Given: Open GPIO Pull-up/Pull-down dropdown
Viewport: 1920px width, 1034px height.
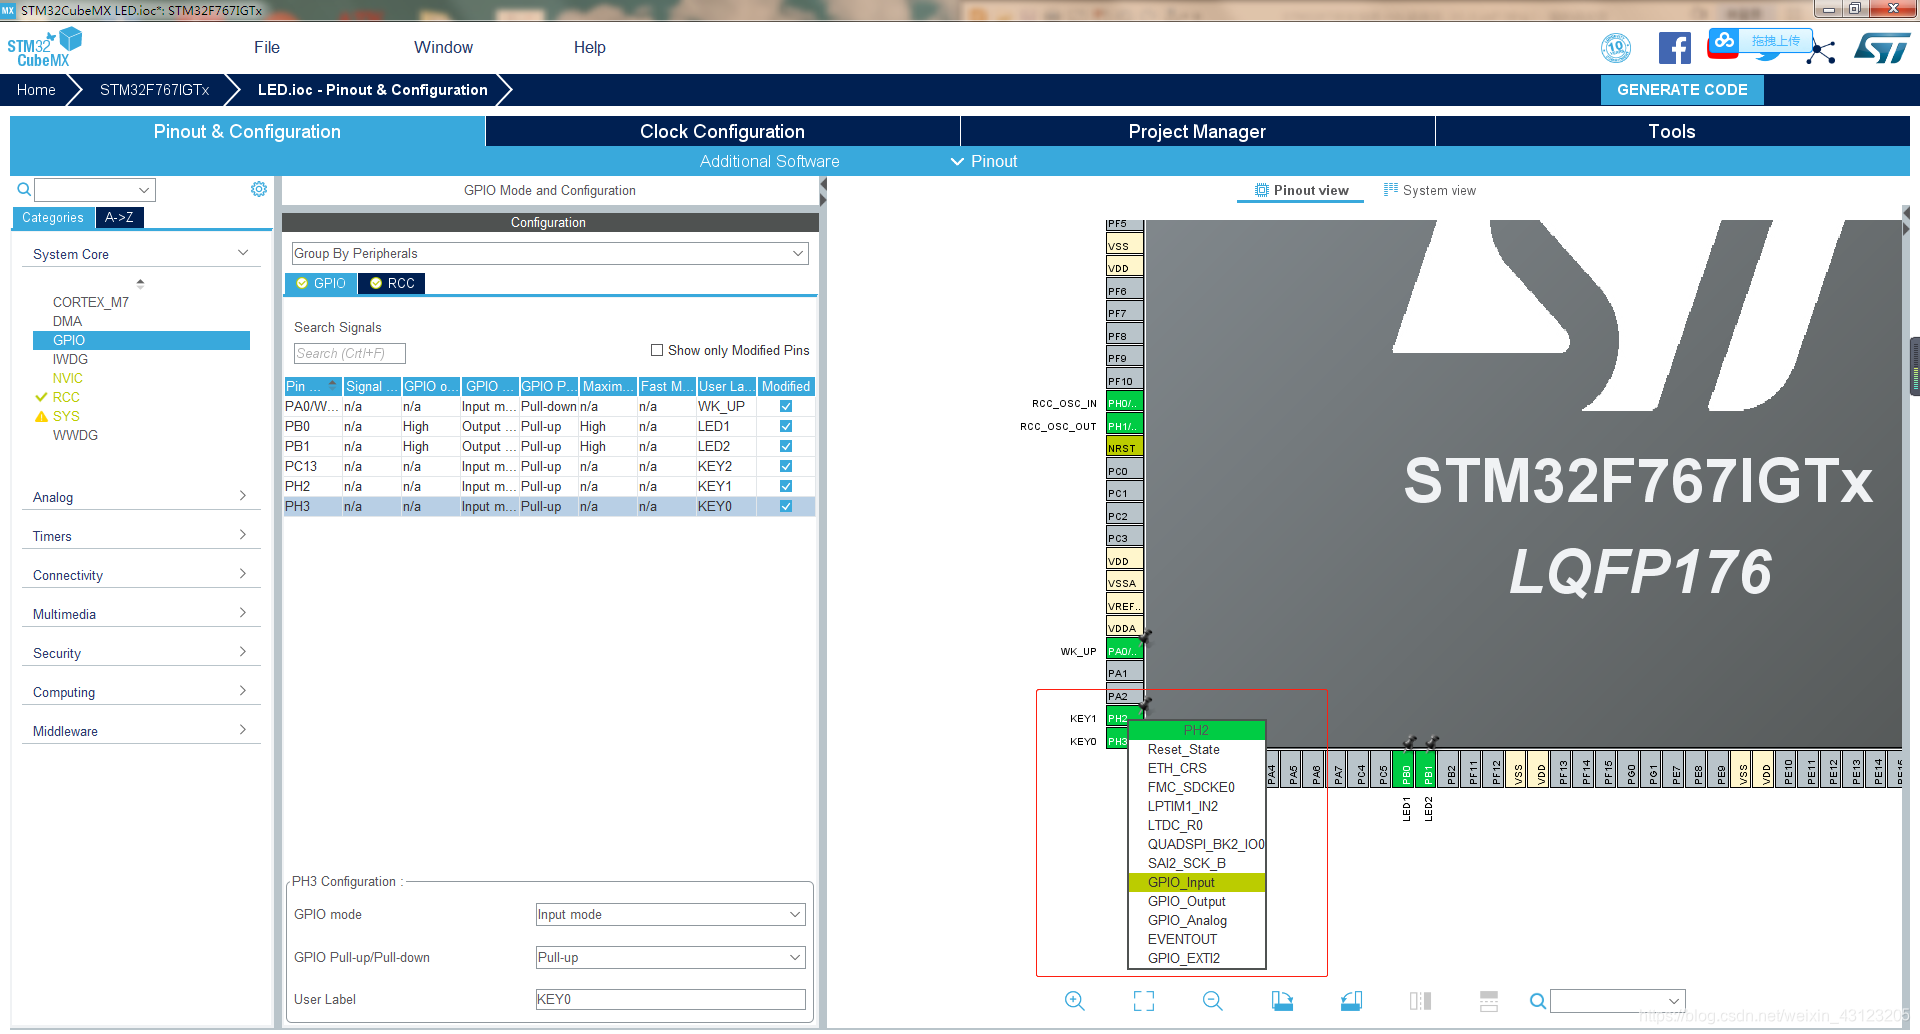Looking at the screenshot, I should point(670,957).
